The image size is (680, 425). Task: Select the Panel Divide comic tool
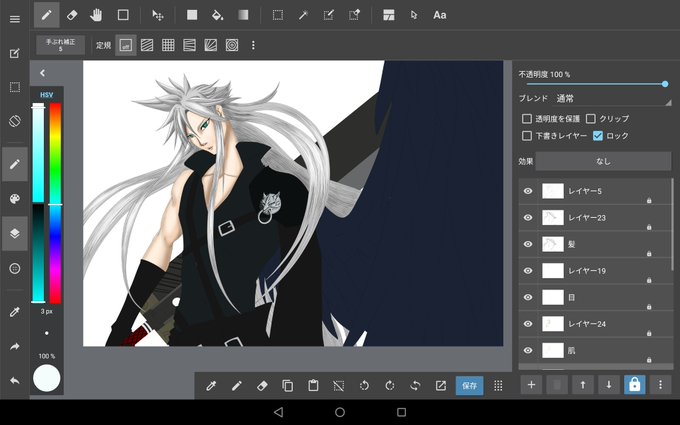(x=389, y=15)
